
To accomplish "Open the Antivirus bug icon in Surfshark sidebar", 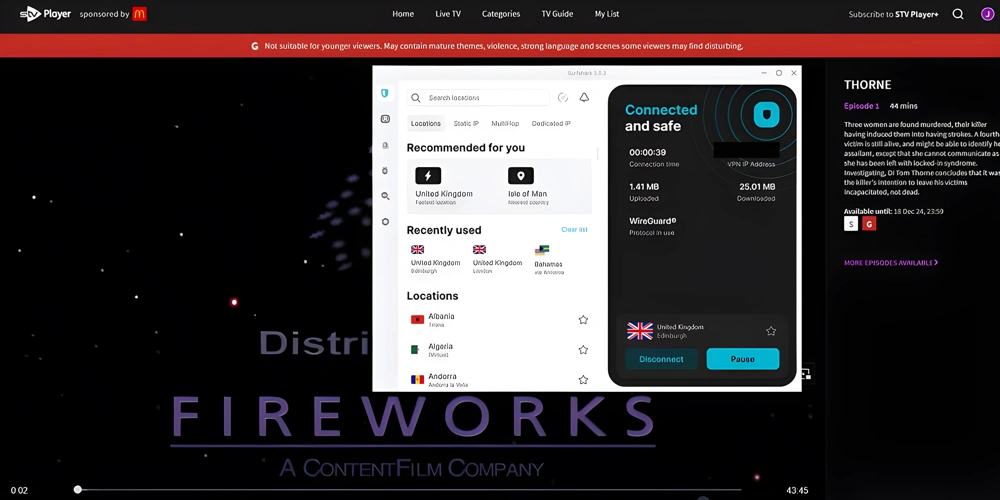I will tap(385, 170).
